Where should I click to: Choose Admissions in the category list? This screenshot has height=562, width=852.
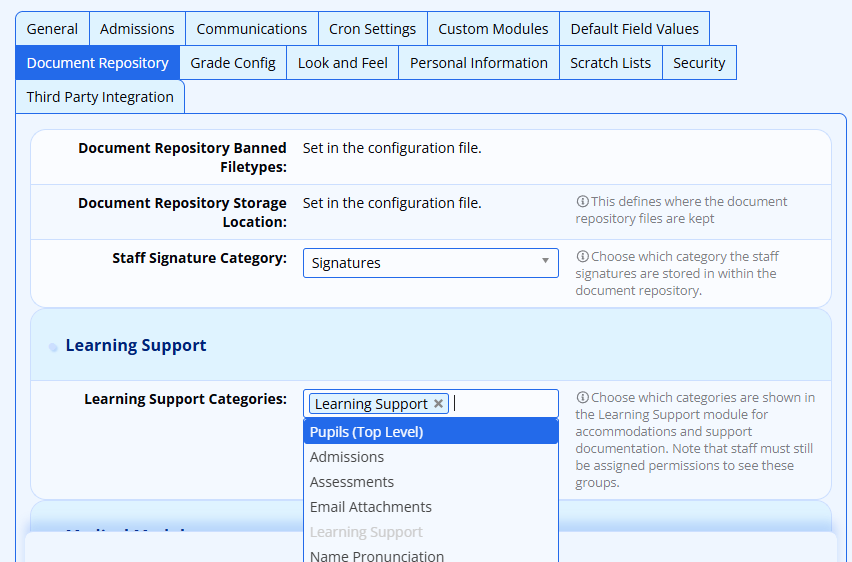(x=347, y=457)
